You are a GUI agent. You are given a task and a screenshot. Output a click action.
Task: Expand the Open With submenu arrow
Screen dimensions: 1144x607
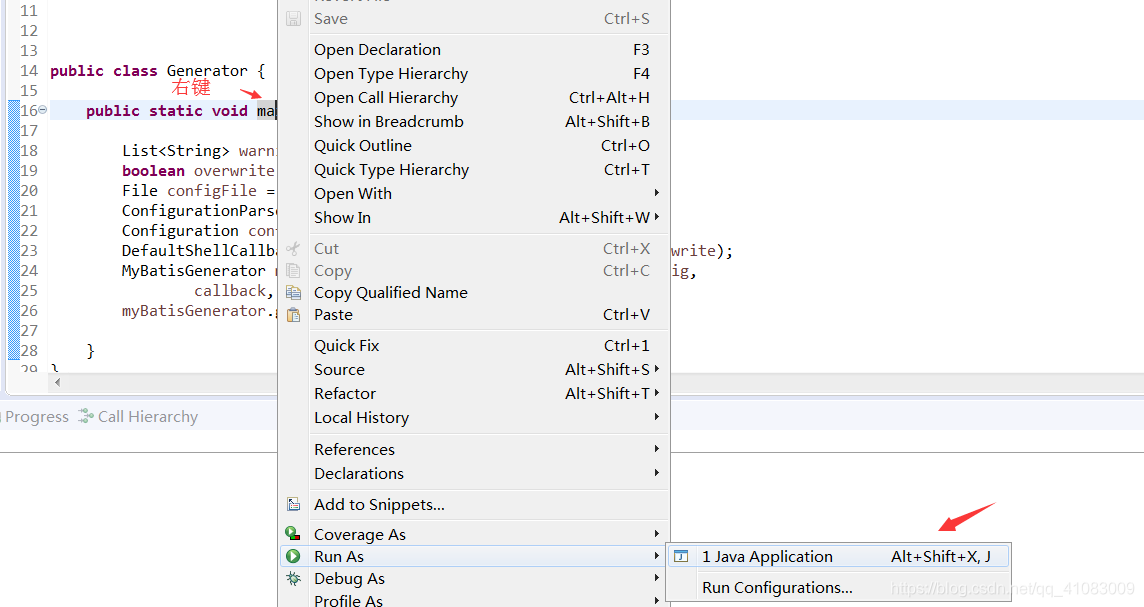pyautogui.click(x=657, y=193)
